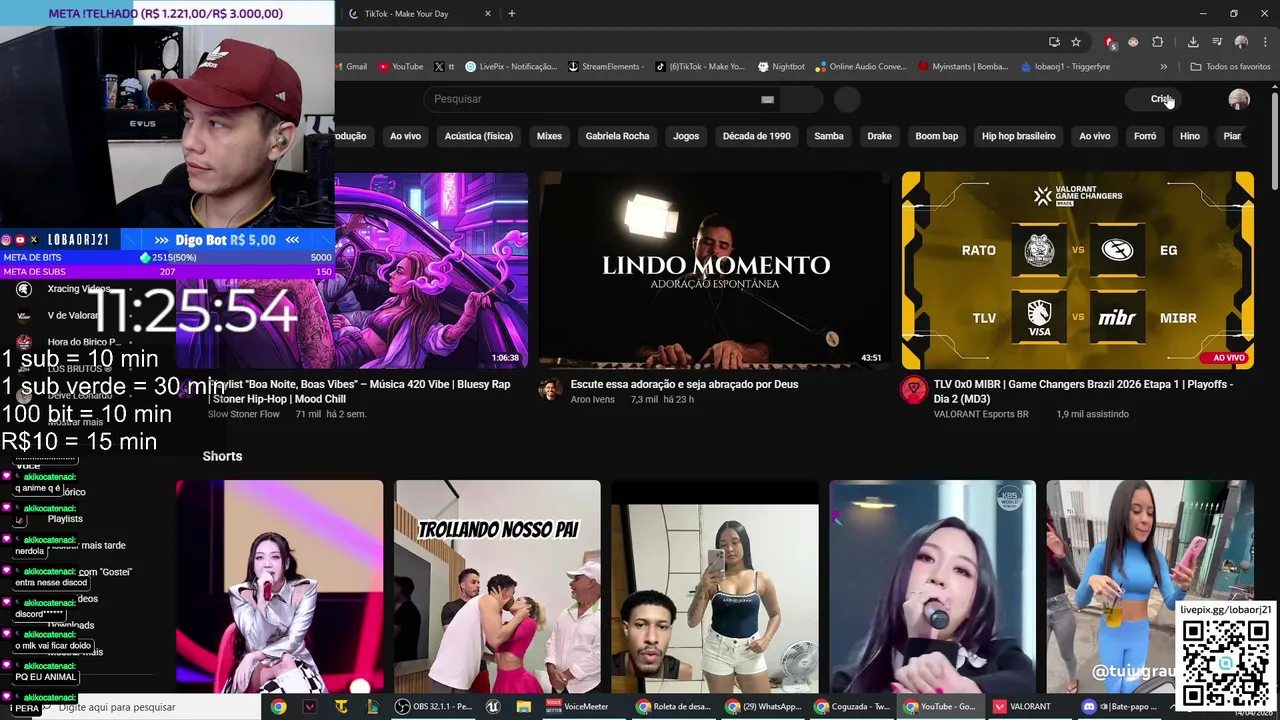This screenshot has width=1280, height=720.
Task: Select the Drake filter chip
Action: coord(879,136)
